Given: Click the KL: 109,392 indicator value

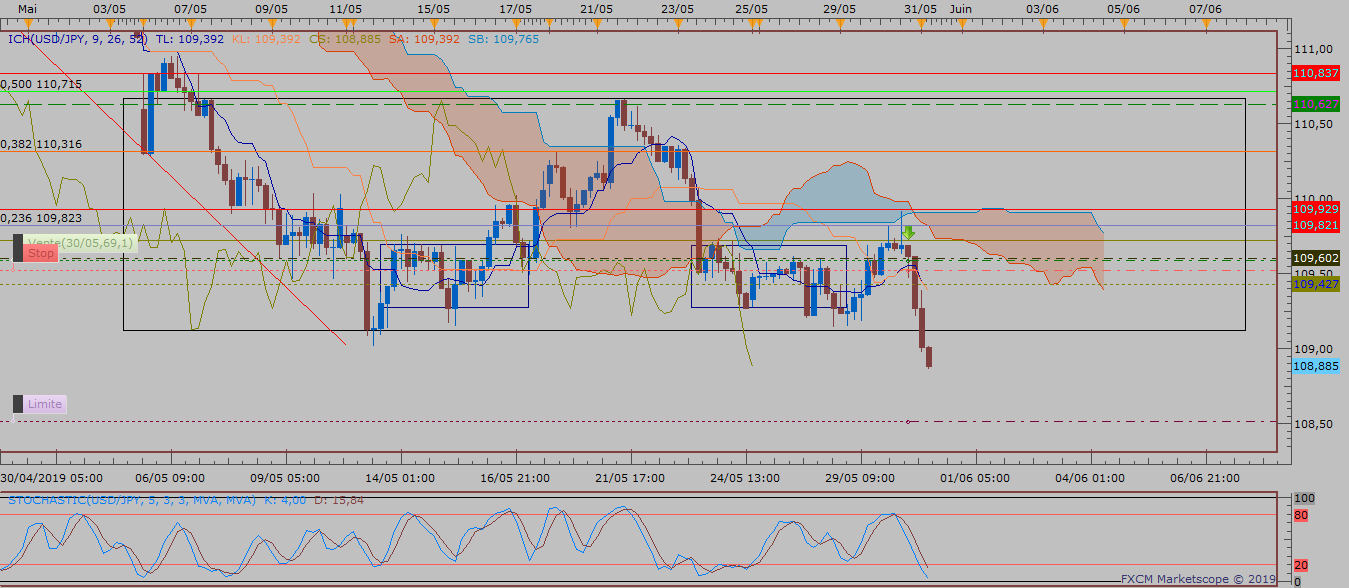Looking at the screenshot, I should coord(266,39).
